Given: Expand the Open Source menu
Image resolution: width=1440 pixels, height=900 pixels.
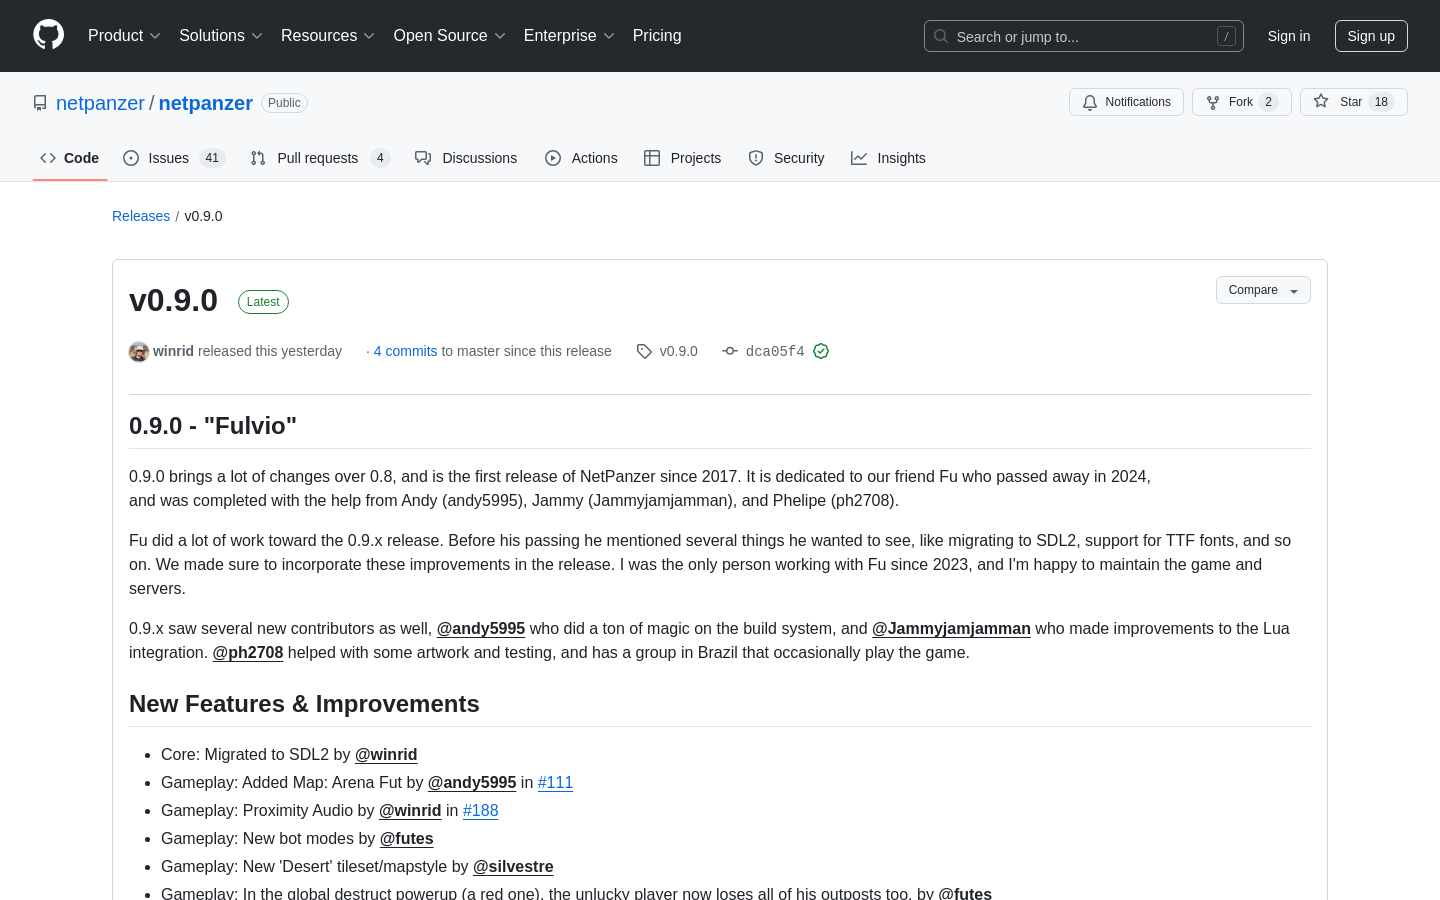Looking at the screenshot, I should [450, 36].
